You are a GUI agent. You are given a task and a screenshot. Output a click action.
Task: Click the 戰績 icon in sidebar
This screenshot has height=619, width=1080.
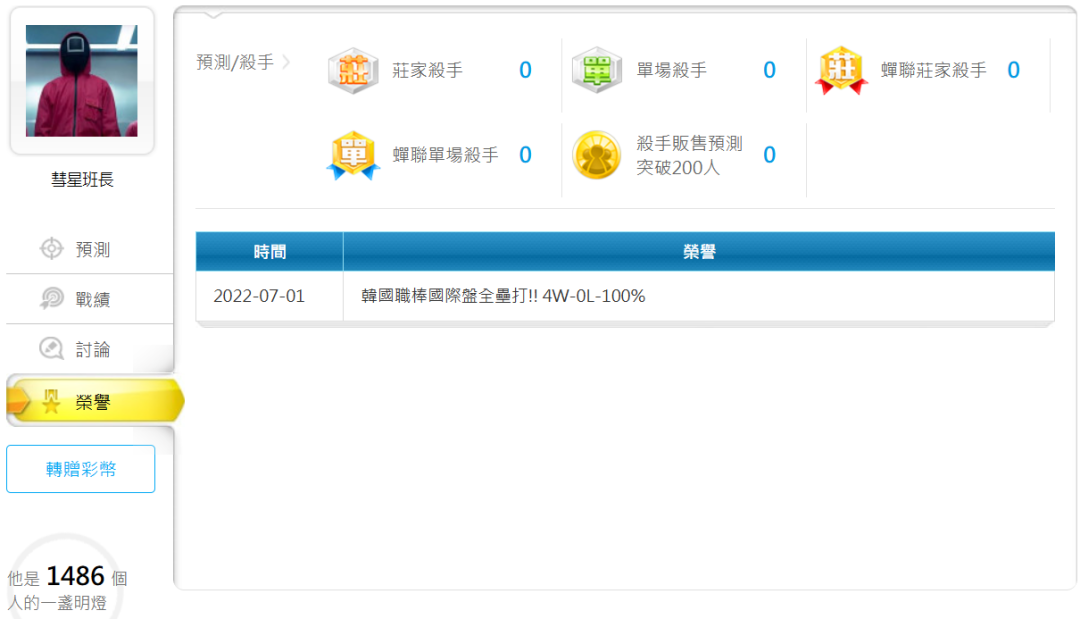click(52, 298)
